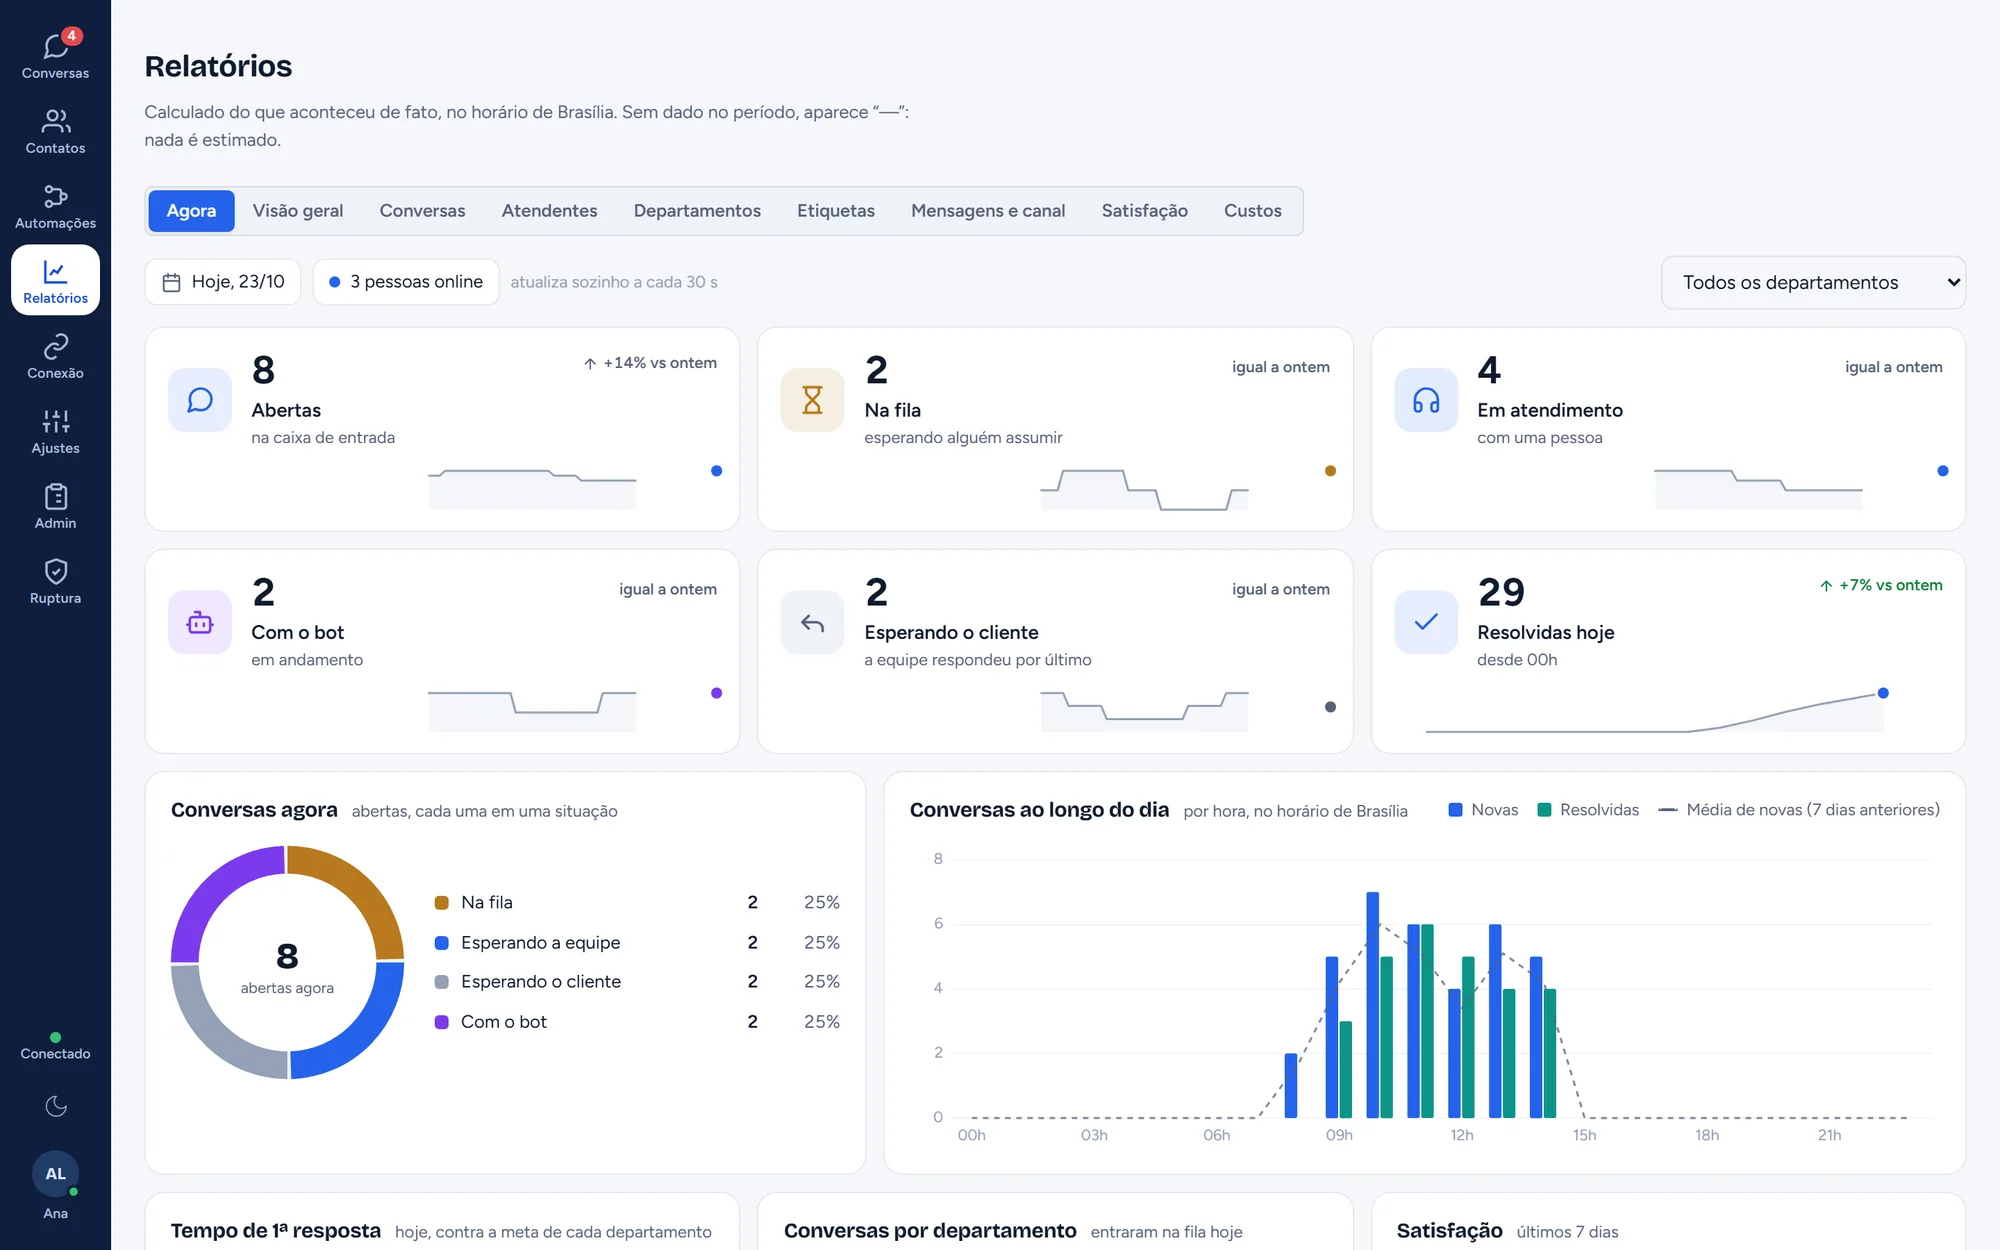Screen dimensions: 2000x1250
Task: Select the Agora tab
Action: coord(191,211)
